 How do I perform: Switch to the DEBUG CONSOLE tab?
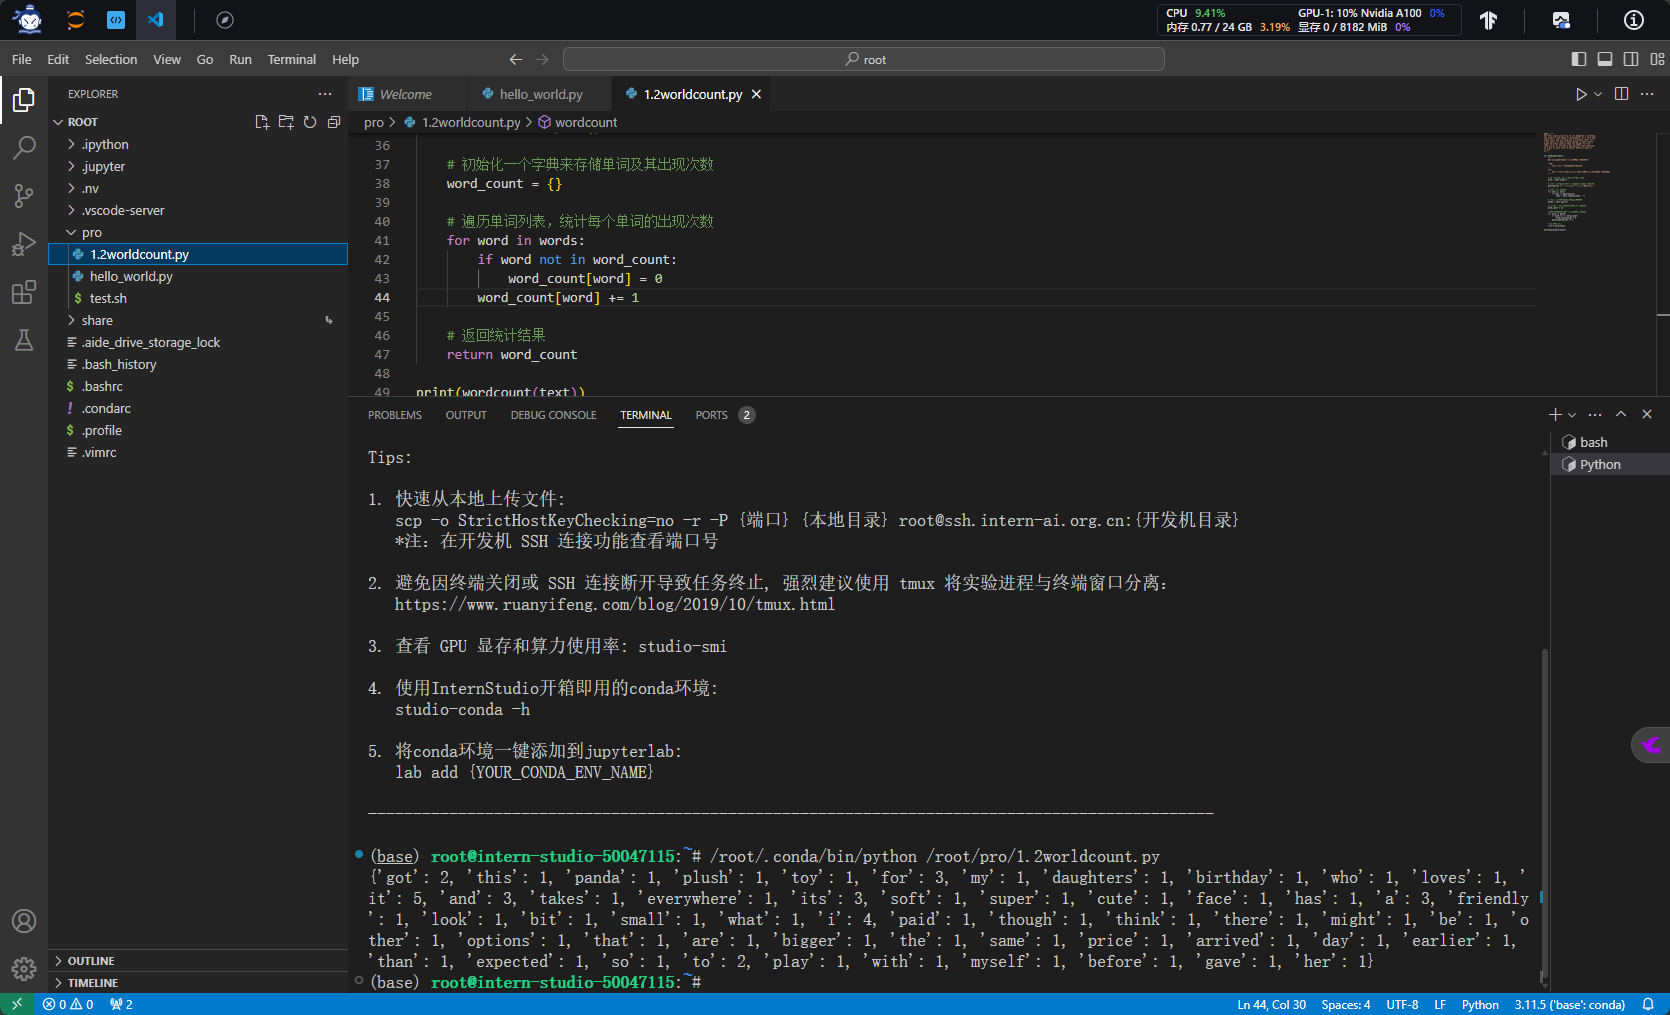tap(553, 415)
